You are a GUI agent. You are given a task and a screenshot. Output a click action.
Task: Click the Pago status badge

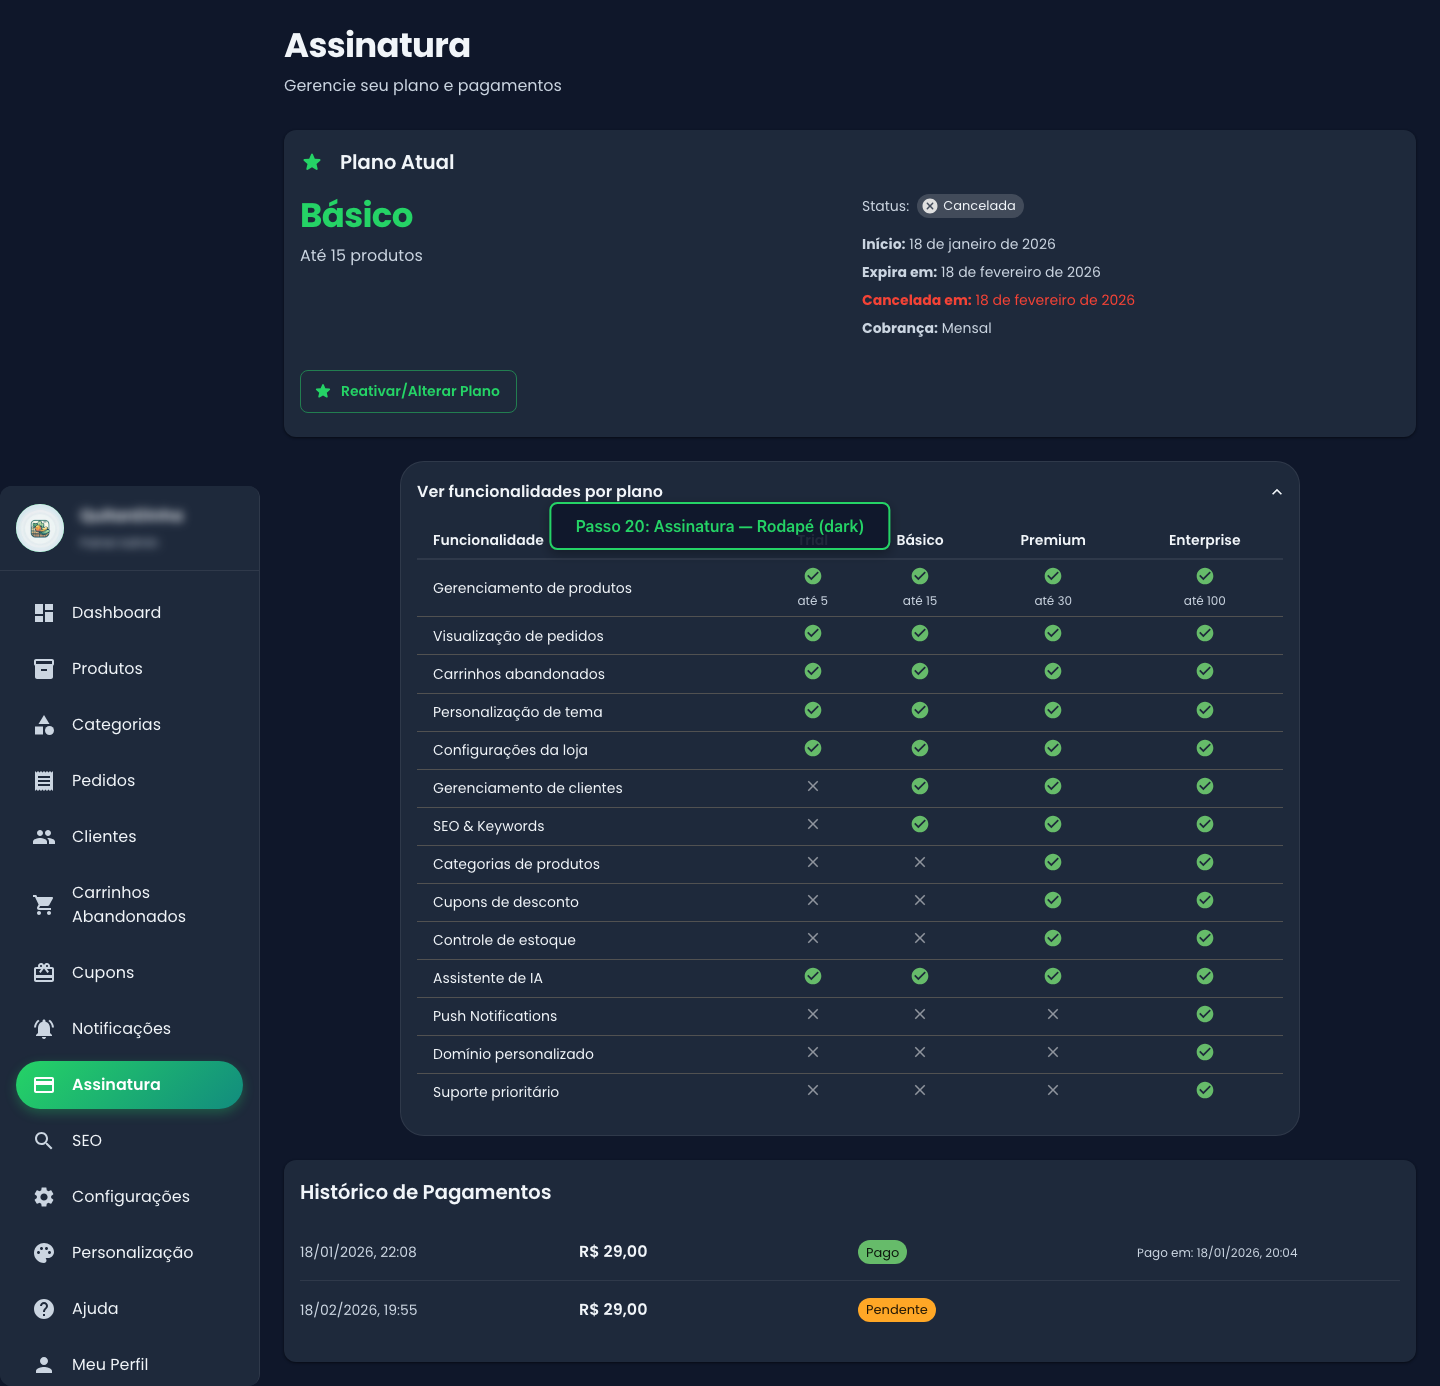882,1253
